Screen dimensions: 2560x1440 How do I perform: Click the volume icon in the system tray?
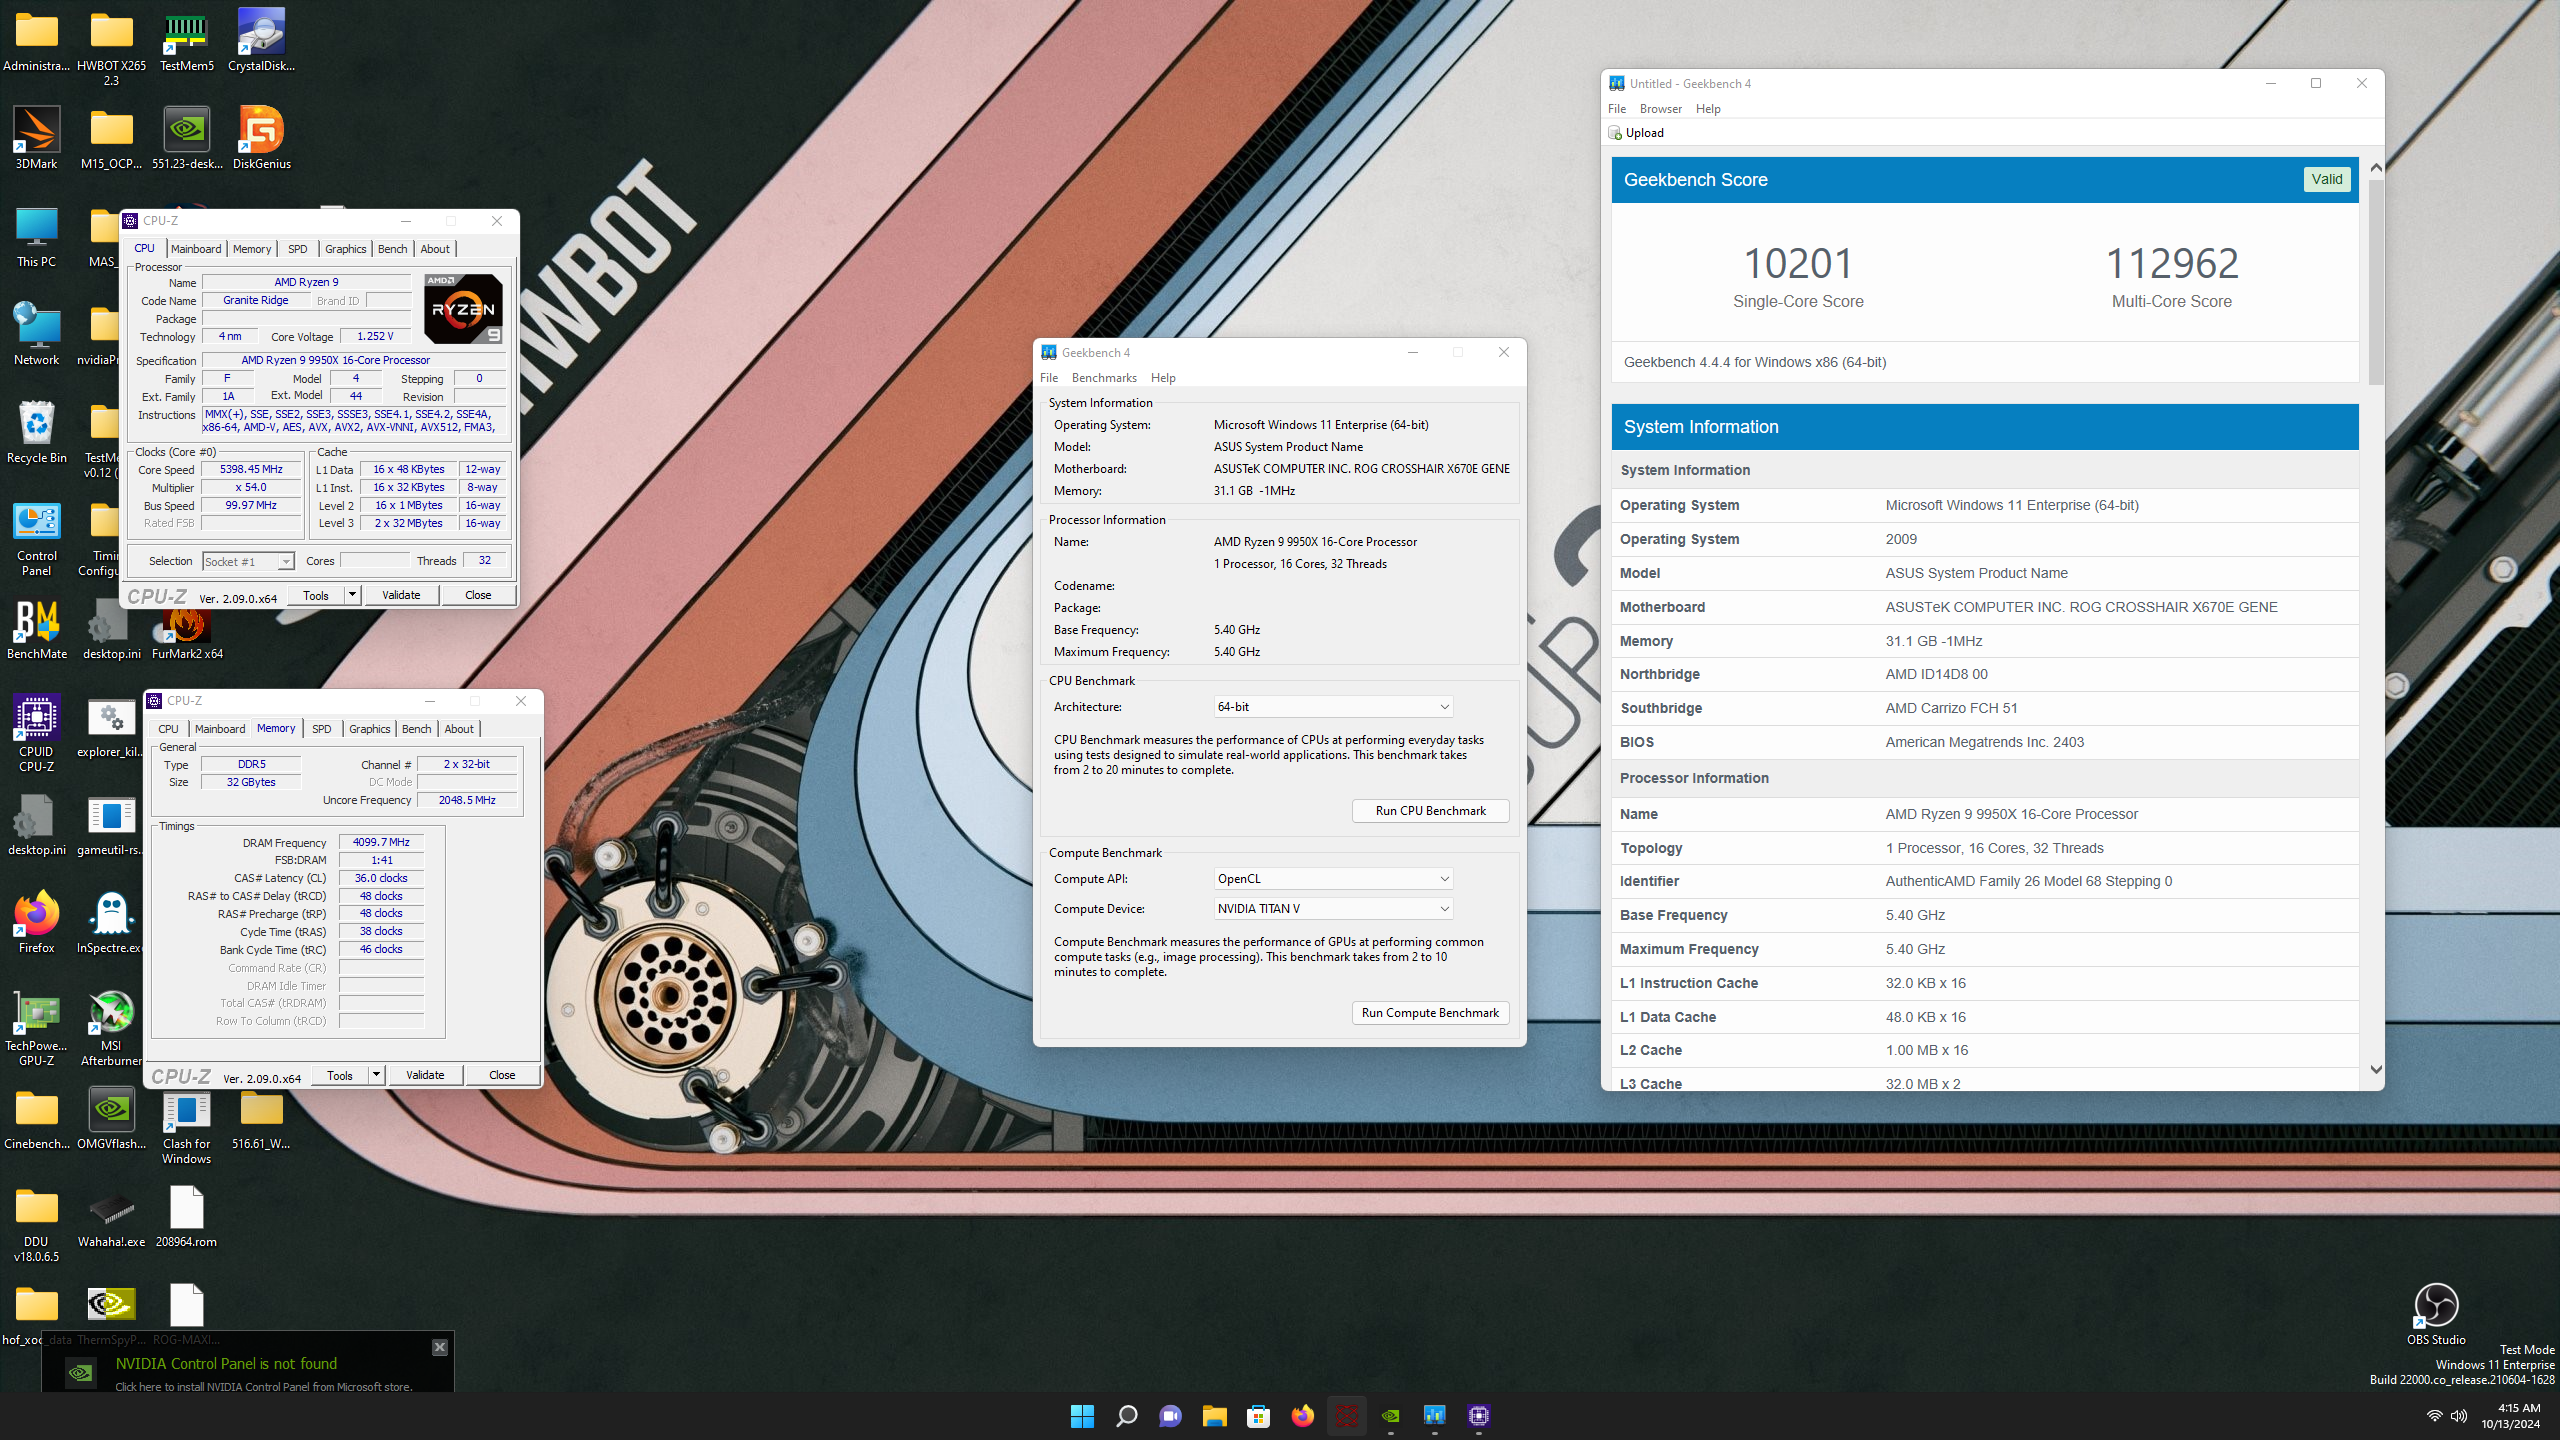(2459, 1416)
